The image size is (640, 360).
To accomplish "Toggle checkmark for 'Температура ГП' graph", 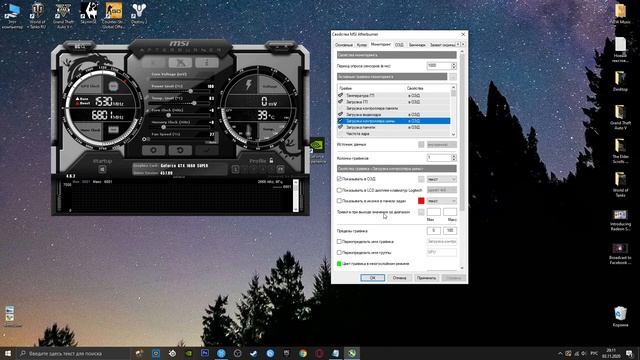I will point(340,95).
